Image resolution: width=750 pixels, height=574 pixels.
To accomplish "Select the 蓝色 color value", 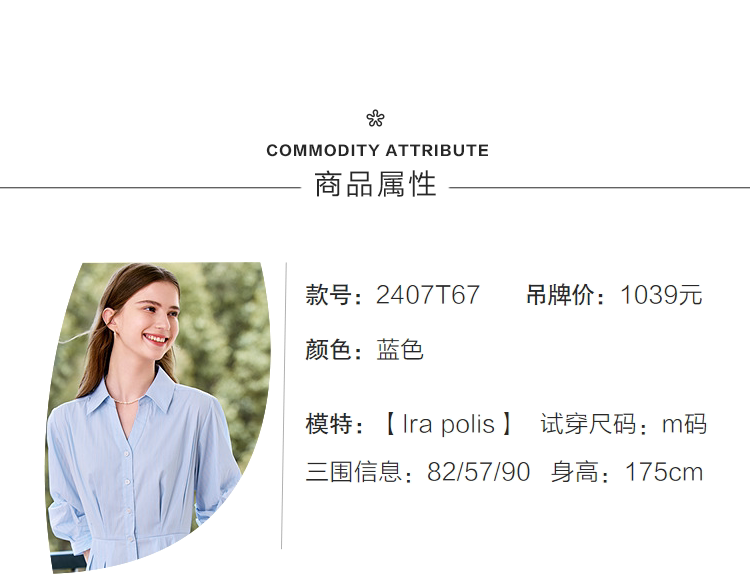I will [400, 350].
